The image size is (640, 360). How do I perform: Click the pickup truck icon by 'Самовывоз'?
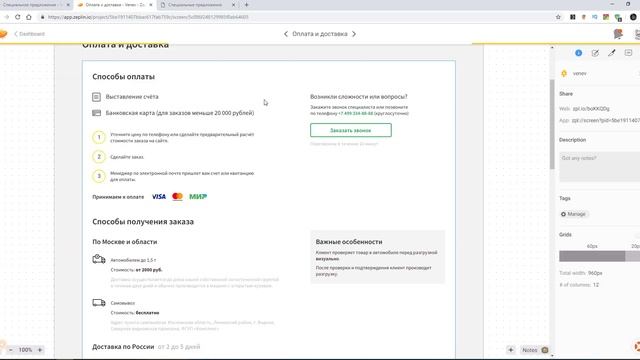[99, 303]
